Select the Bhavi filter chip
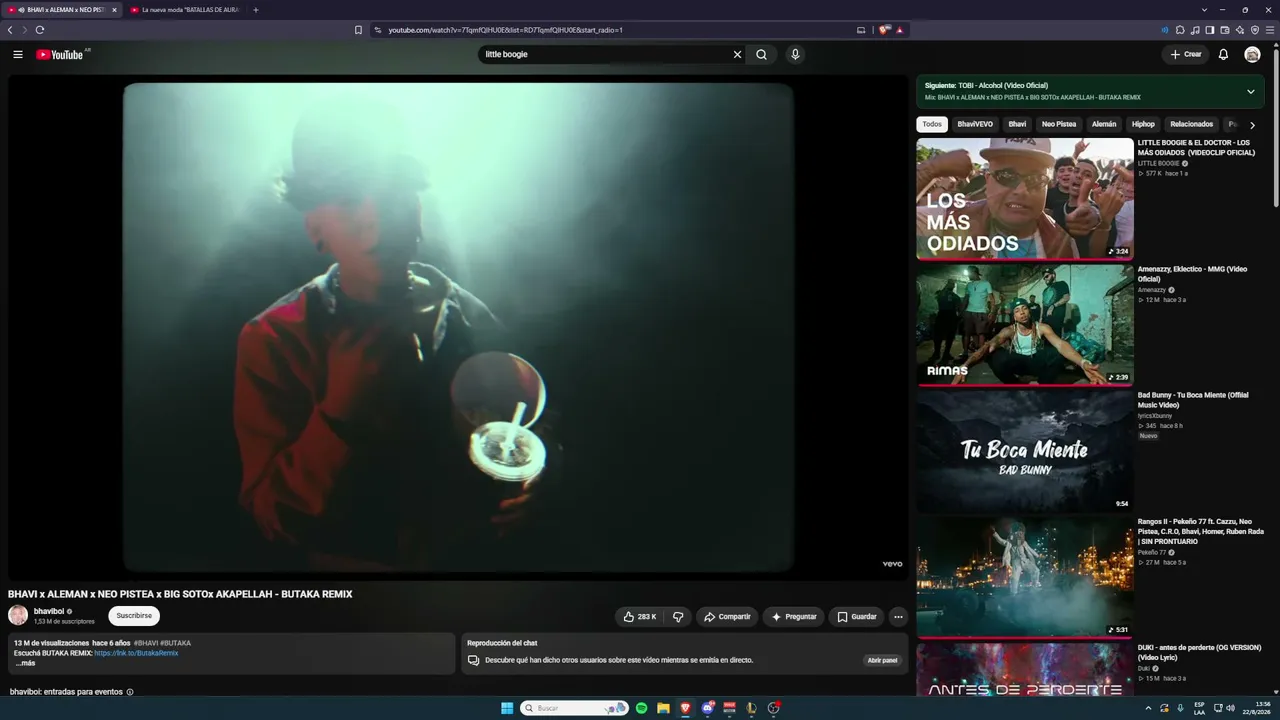Viewport: 1280px width, 720px height. [1017, 125]
